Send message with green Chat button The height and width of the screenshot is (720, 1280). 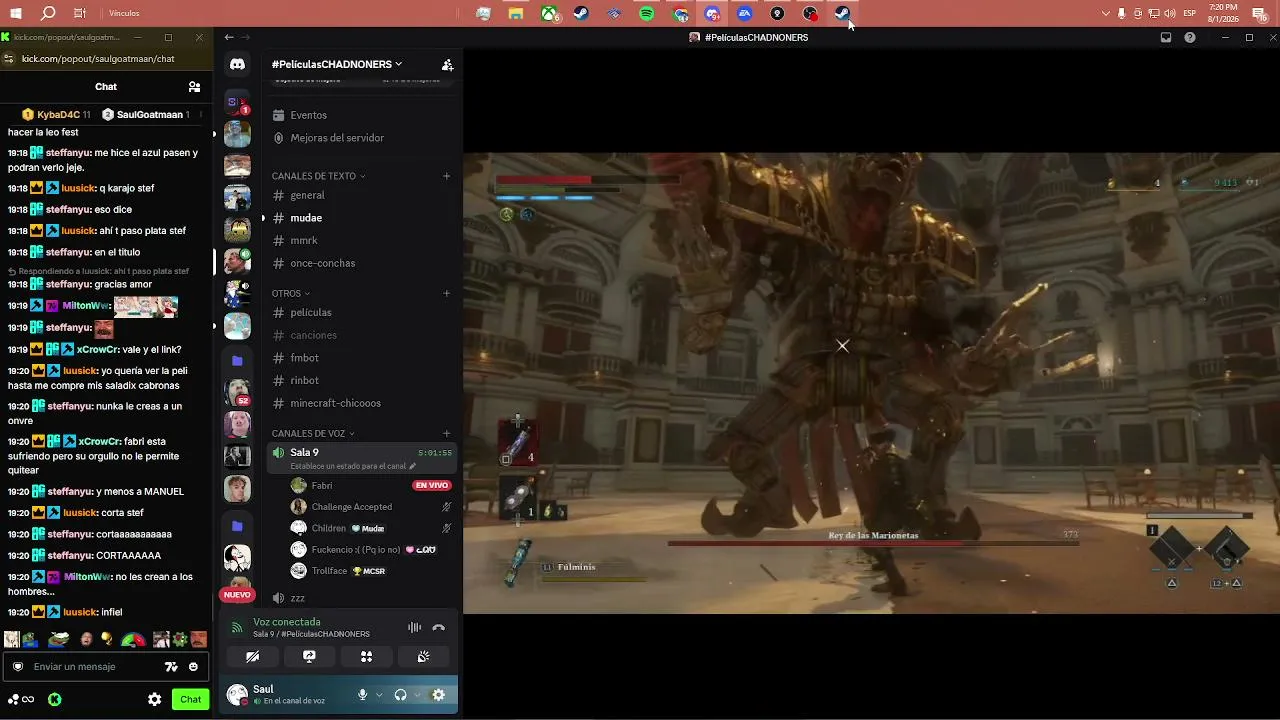190,700
